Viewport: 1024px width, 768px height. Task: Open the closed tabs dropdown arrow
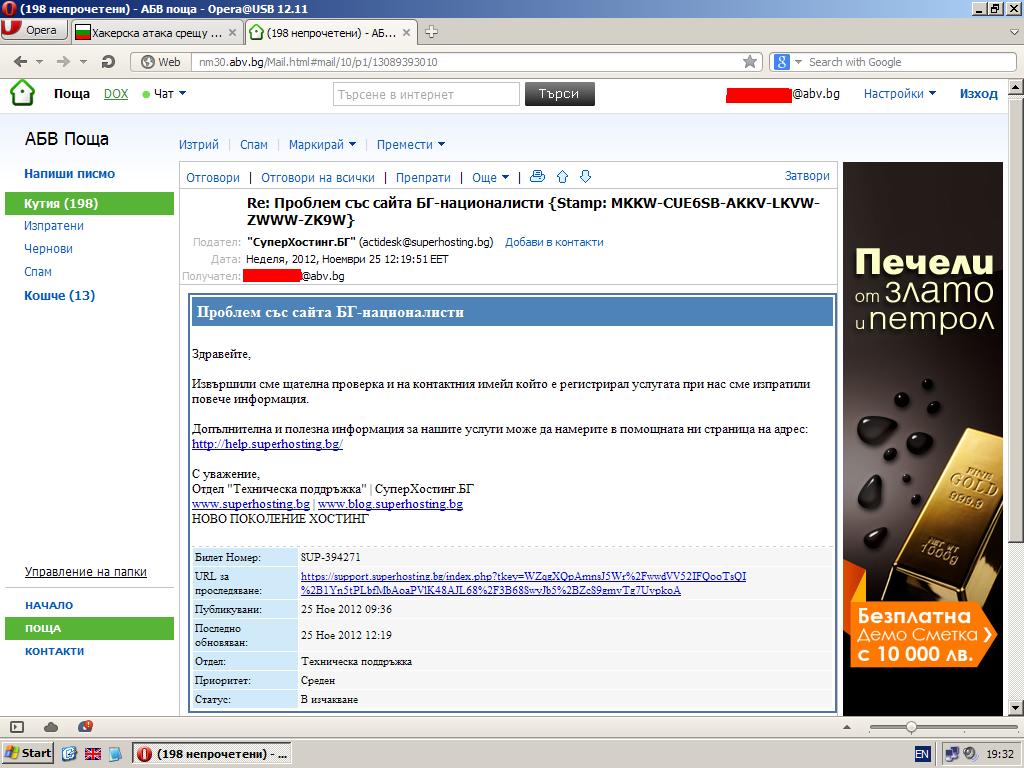tap(1014, 31)
